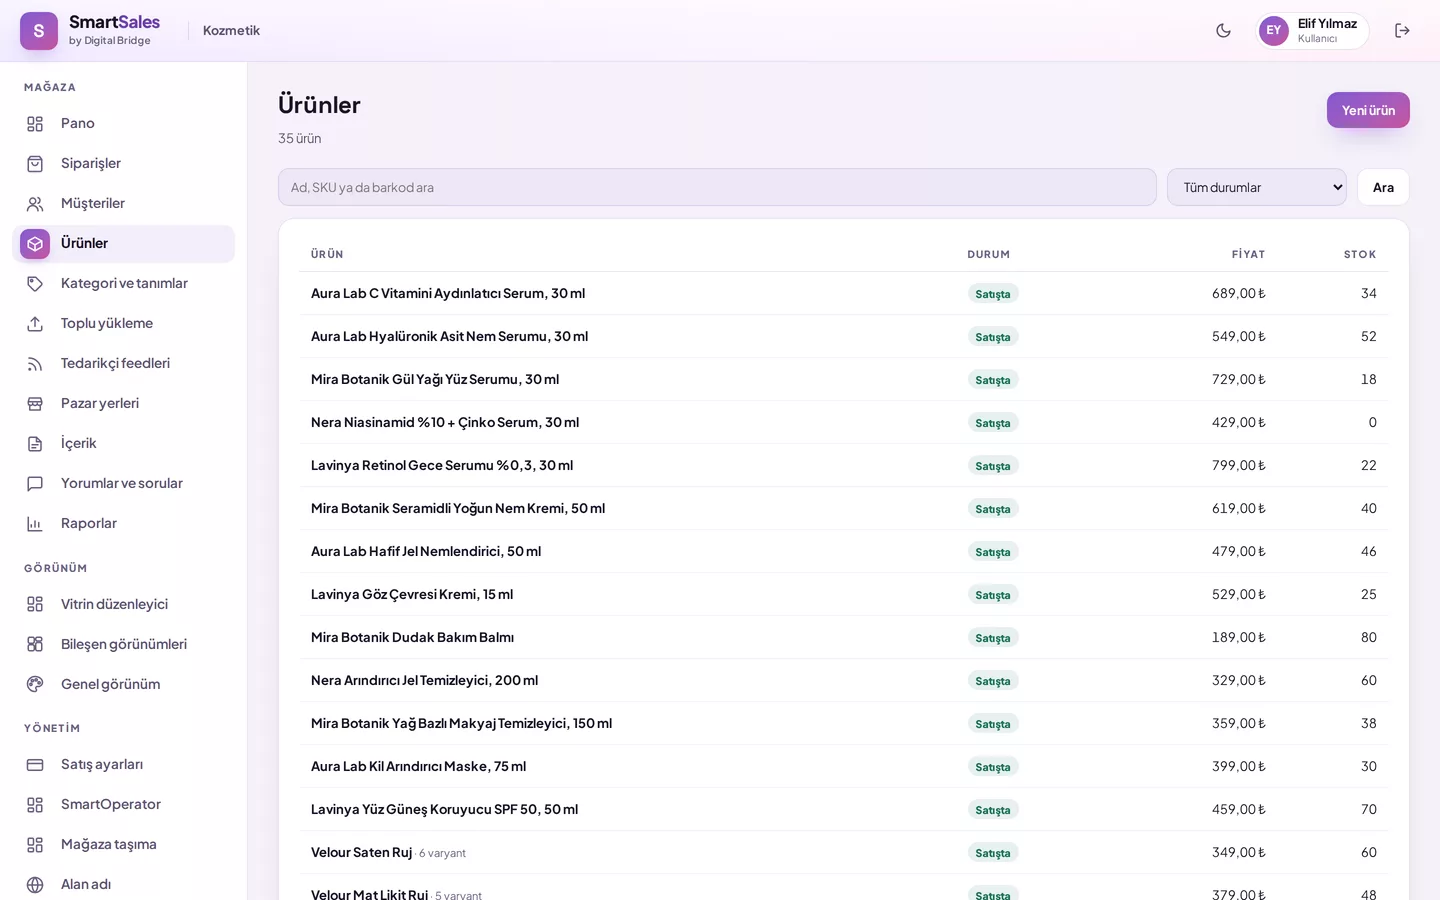Image resolution: width=1440 pixels, height=900 pixels.
Task: Click the Ürünler box icon
Action: (x=35, y=244)
